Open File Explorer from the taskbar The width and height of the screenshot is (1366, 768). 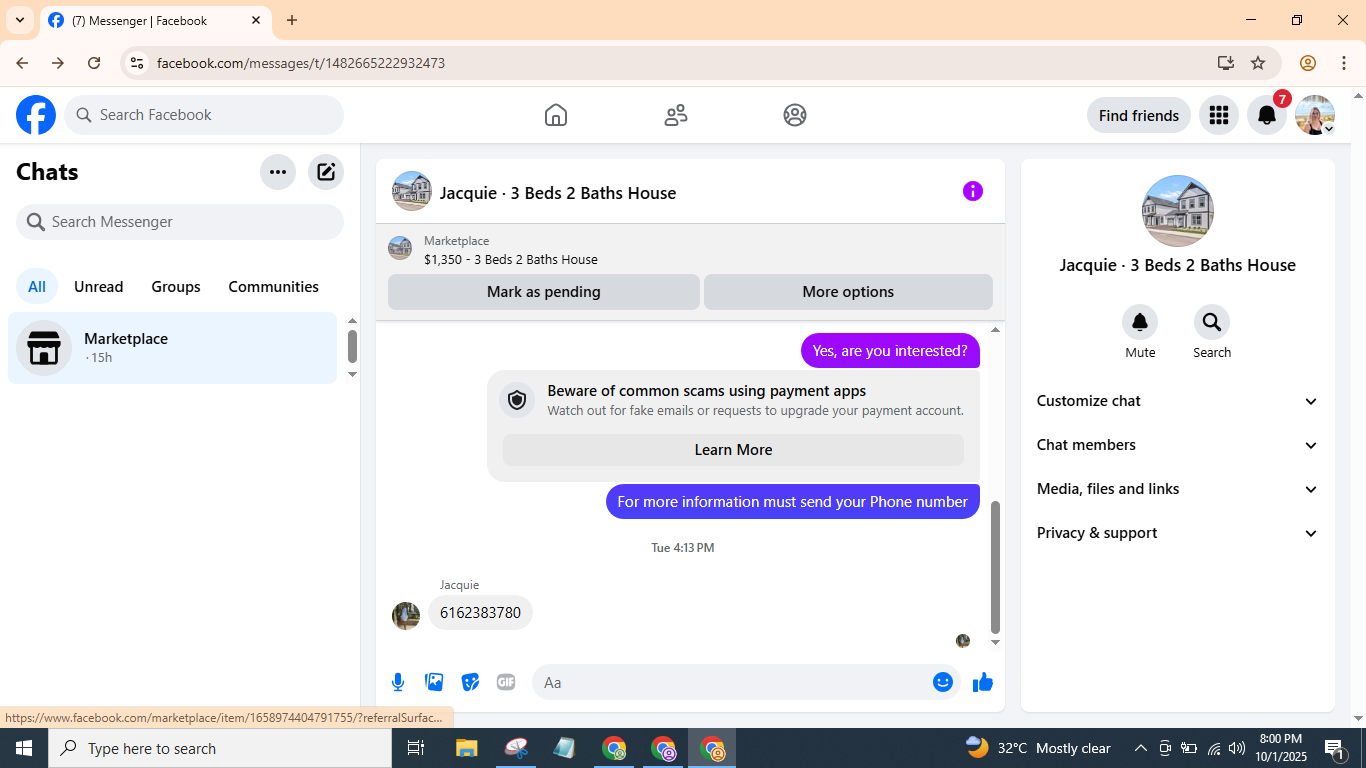tap(467, 748)
